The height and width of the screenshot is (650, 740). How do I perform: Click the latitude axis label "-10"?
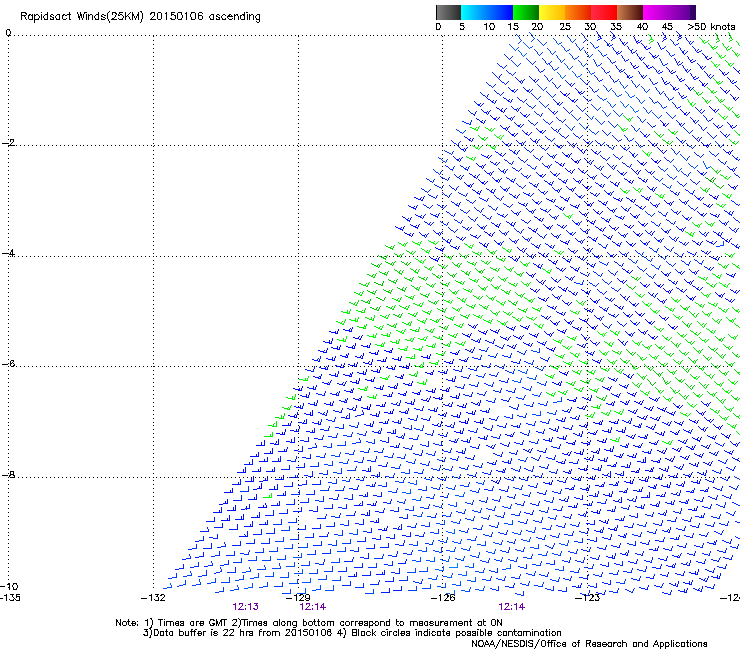point(9,586)
